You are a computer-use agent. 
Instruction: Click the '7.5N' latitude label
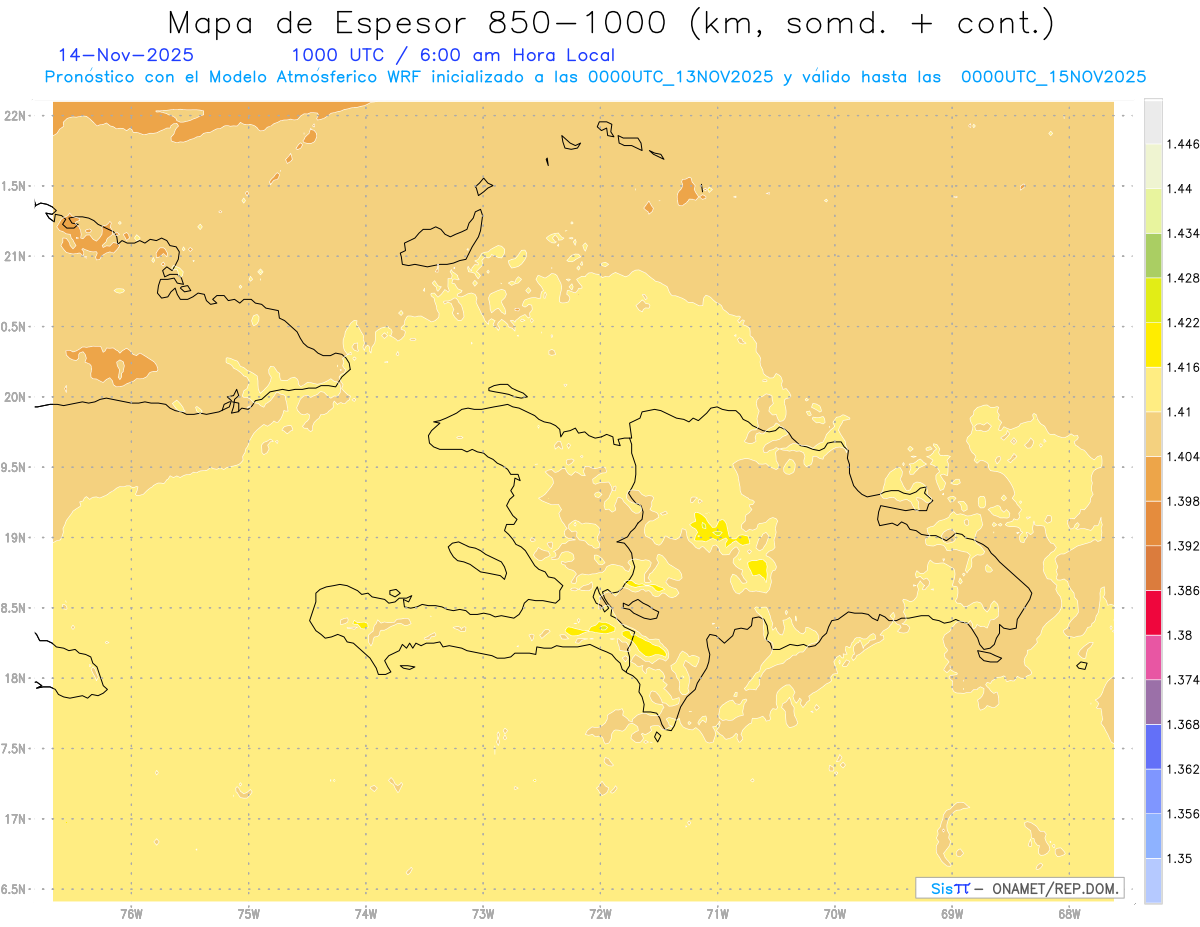pyautogui.click(x=15, y=749)
